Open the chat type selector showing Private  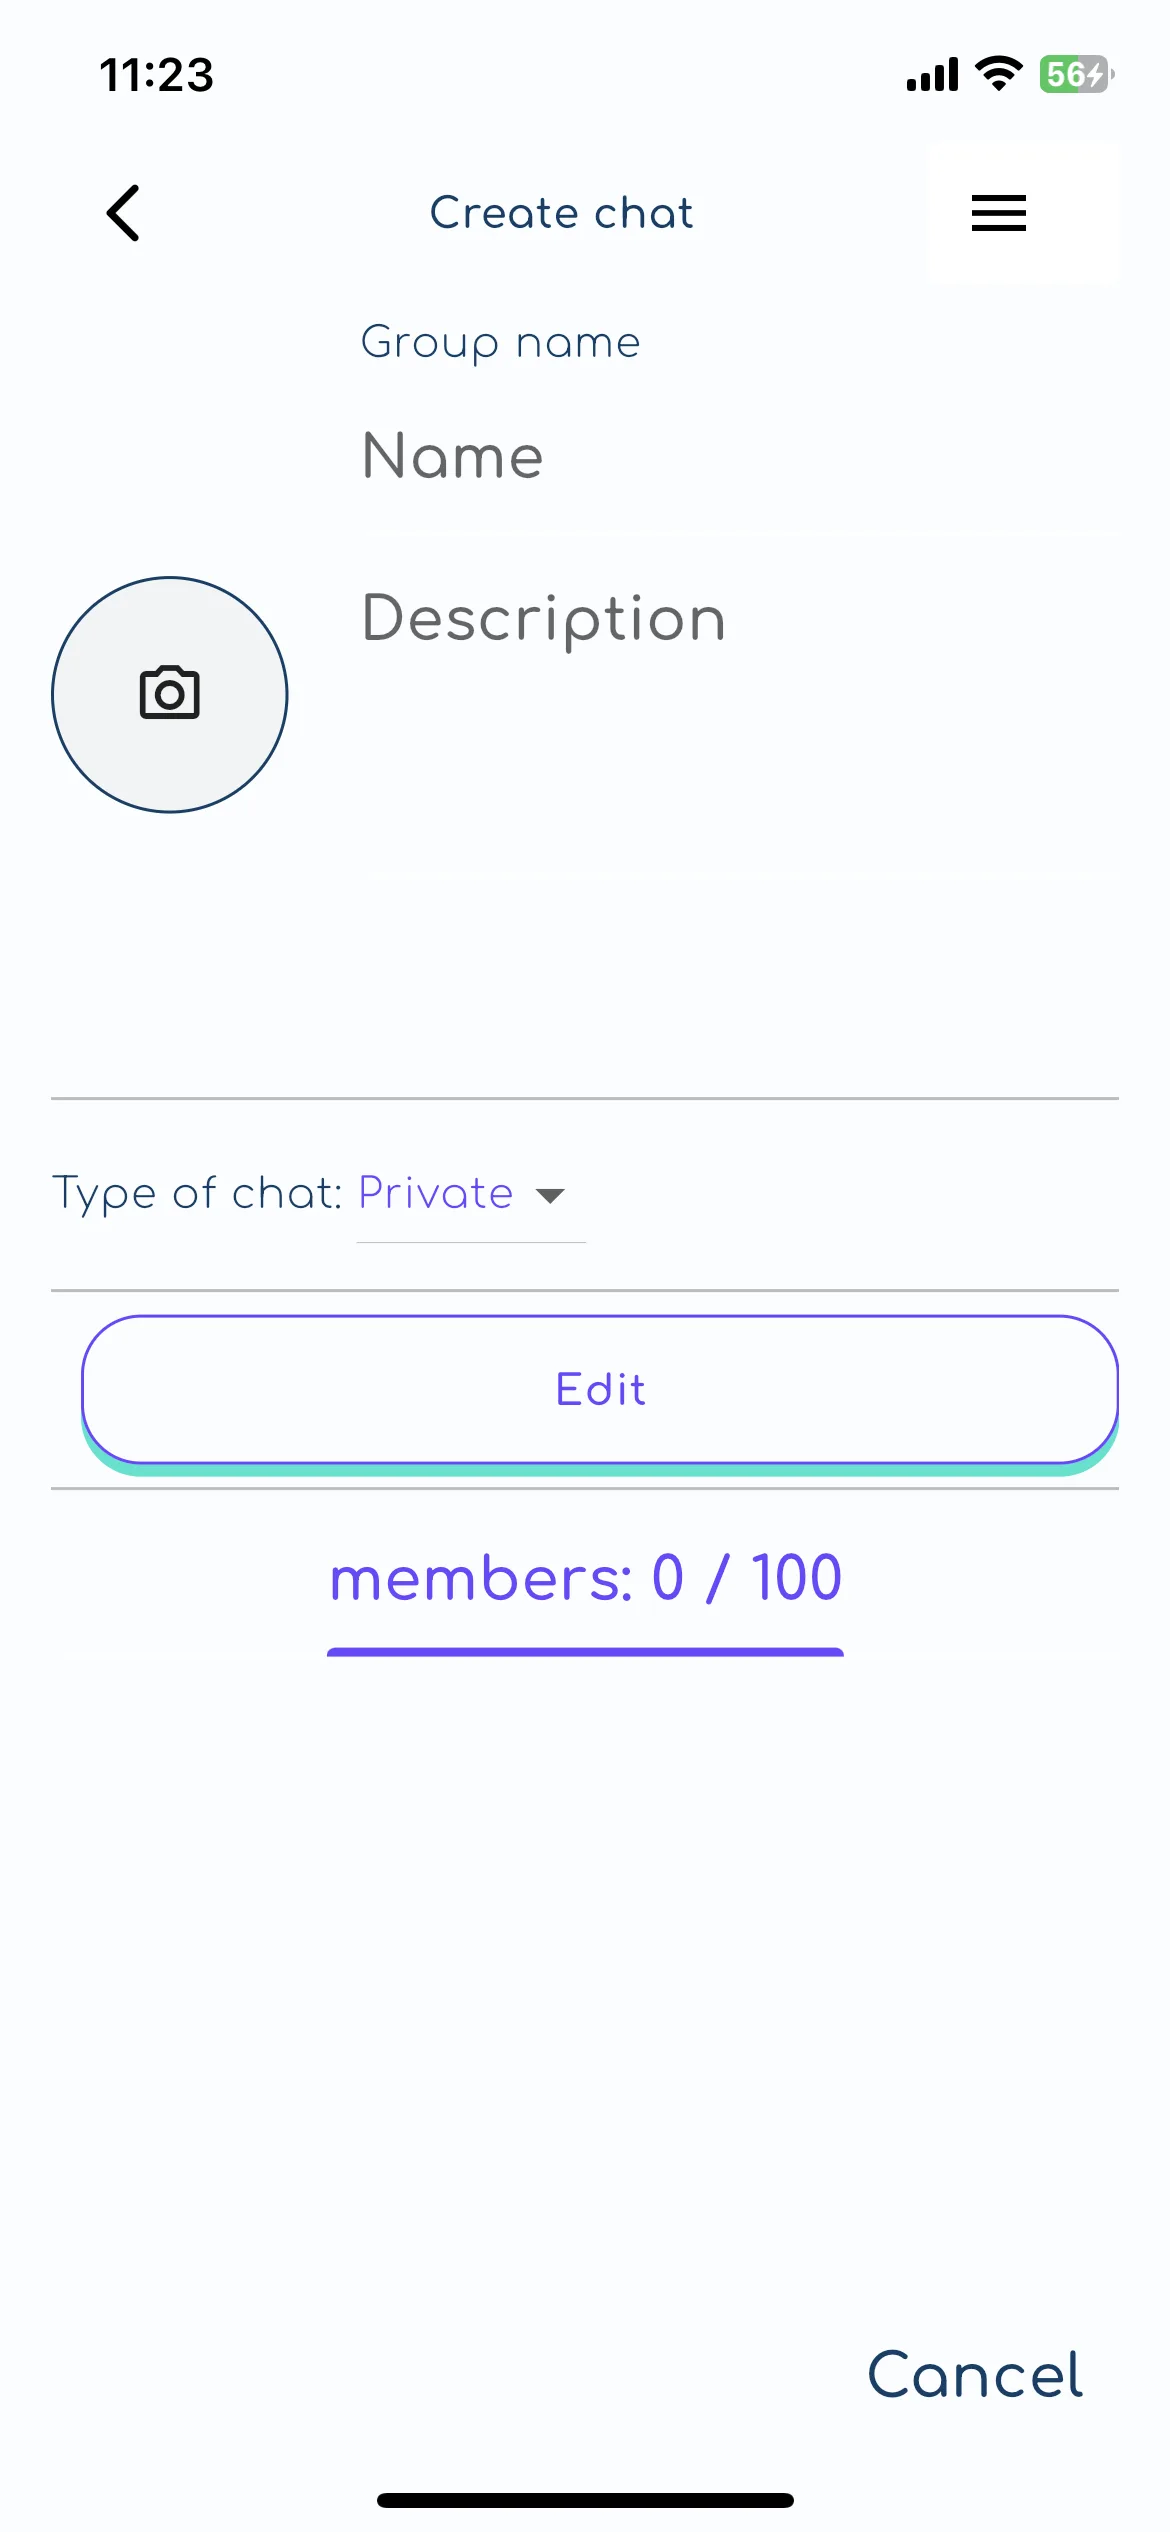pos(471,1195)
